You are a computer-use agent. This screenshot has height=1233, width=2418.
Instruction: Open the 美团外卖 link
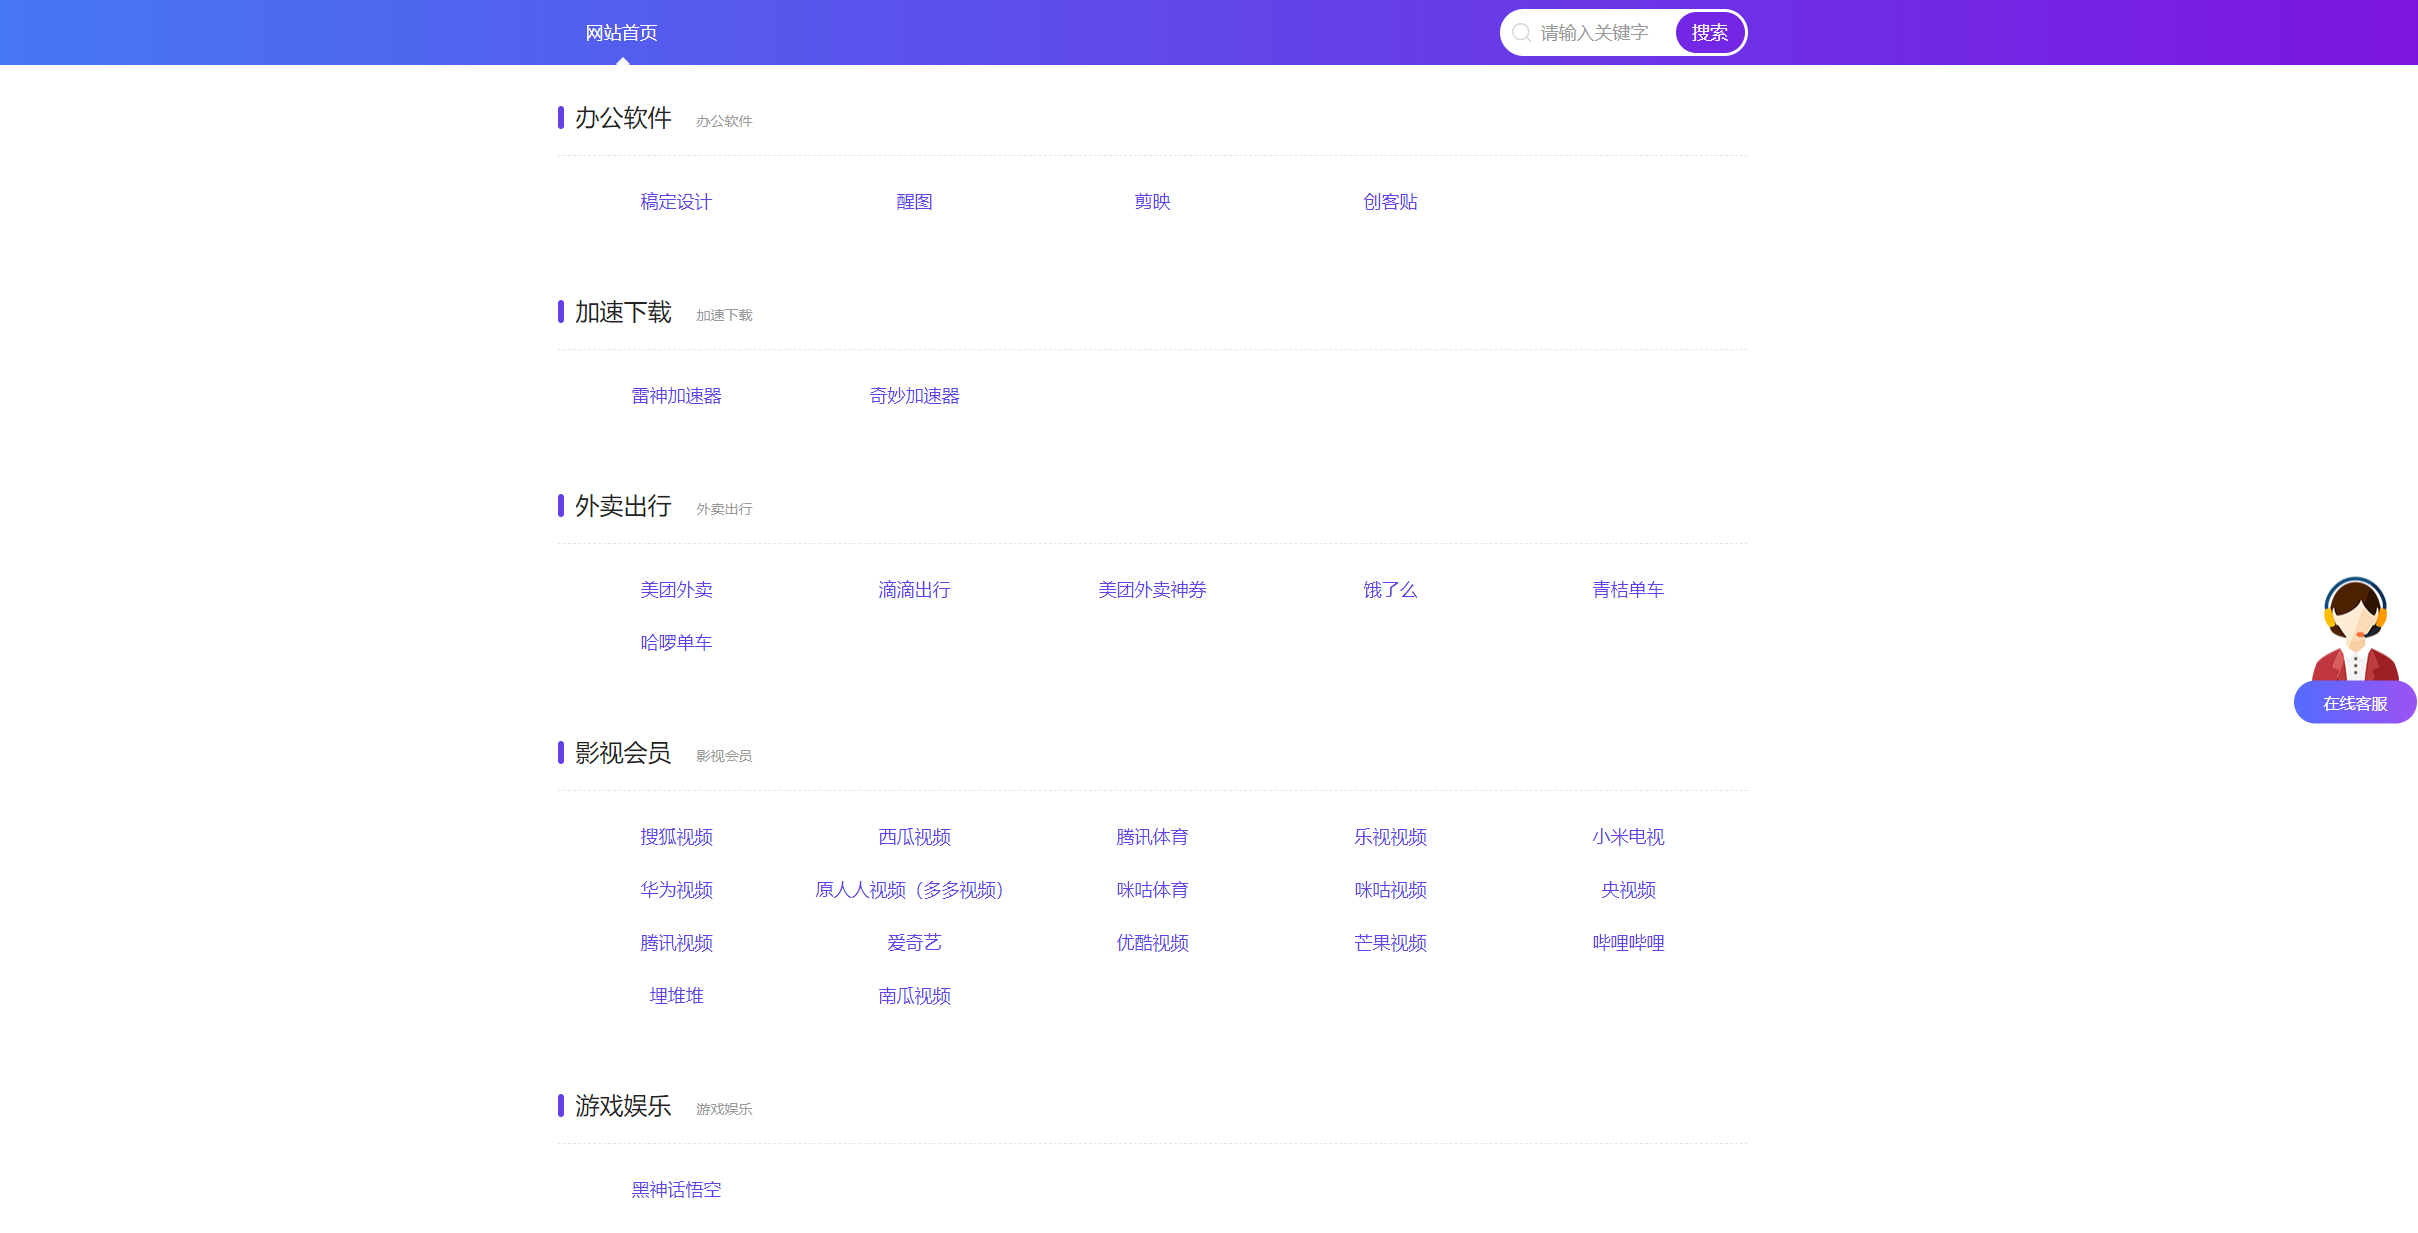(x=676, y=590)
